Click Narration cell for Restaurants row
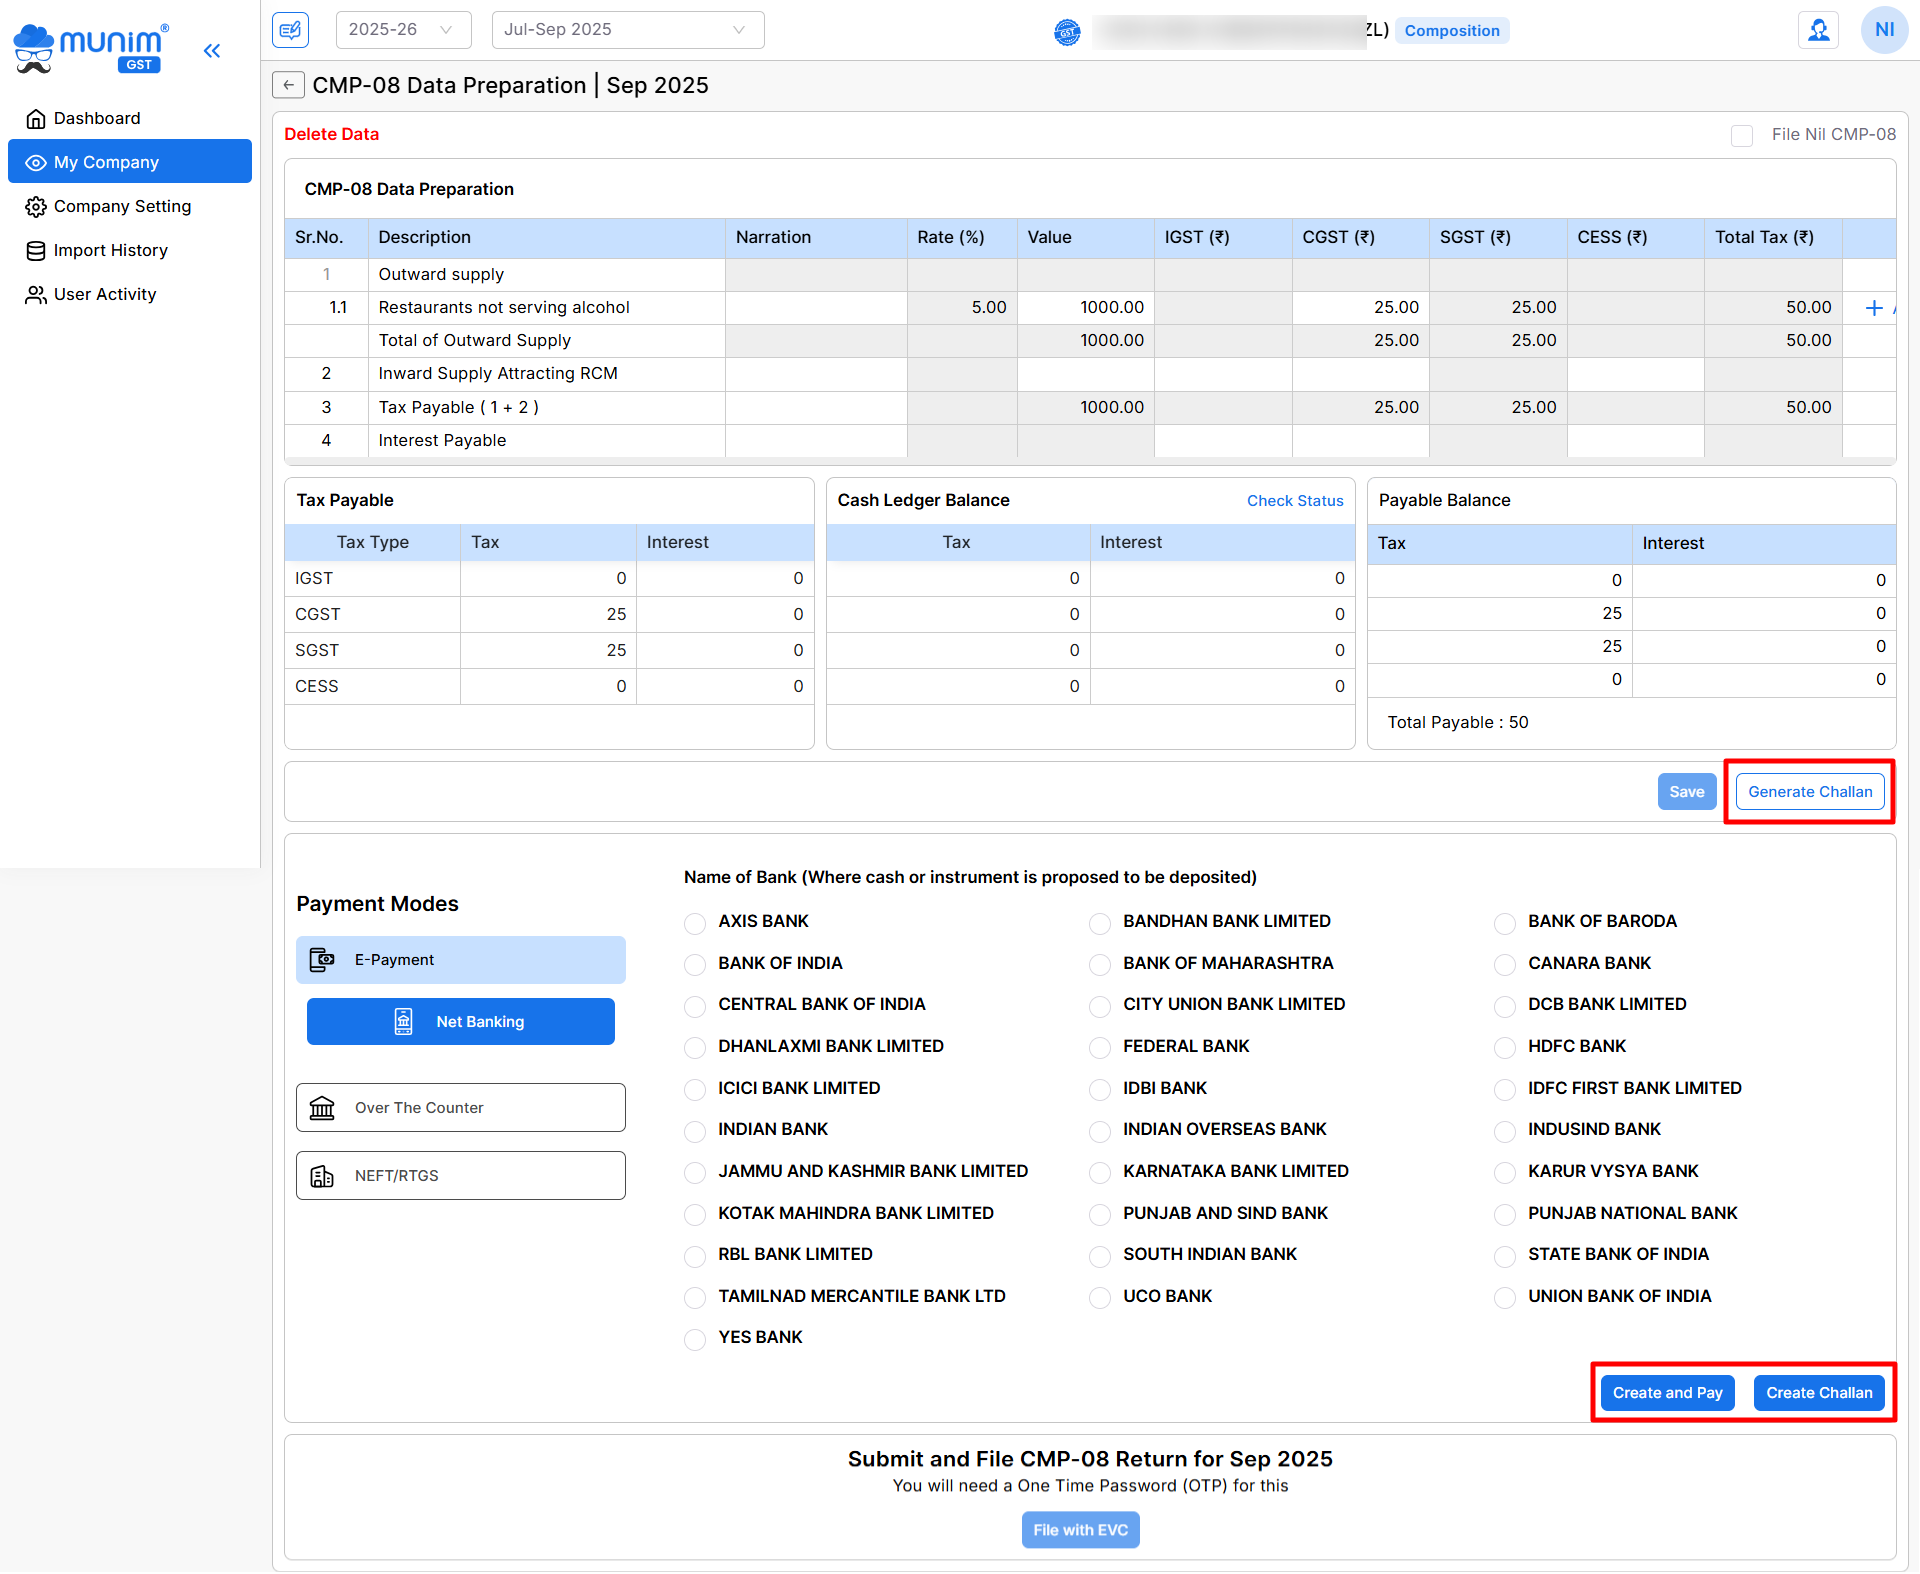Image resolution: width=1920 pixels, height=1574 pixels. pos(815,308)
